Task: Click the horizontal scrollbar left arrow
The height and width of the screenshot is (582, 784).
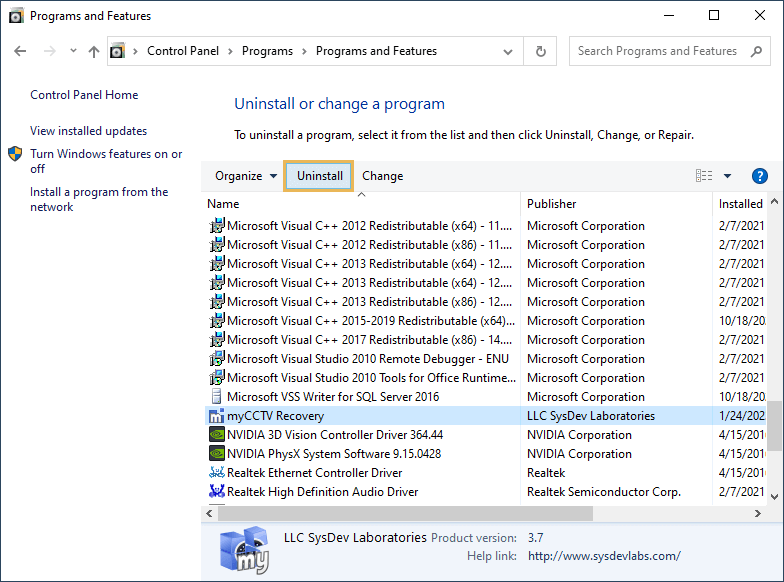Action: point(210,514)
